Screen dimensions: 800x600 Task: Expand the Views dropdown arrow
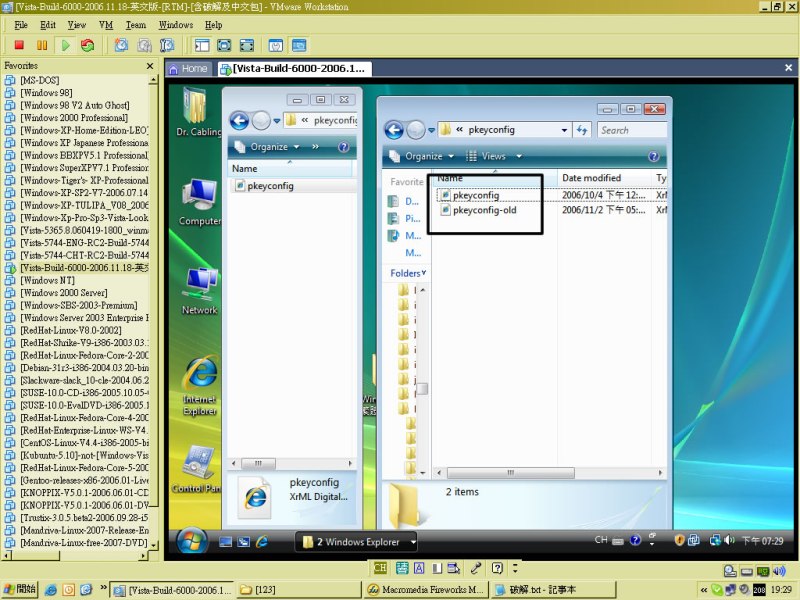click(519, 156)
